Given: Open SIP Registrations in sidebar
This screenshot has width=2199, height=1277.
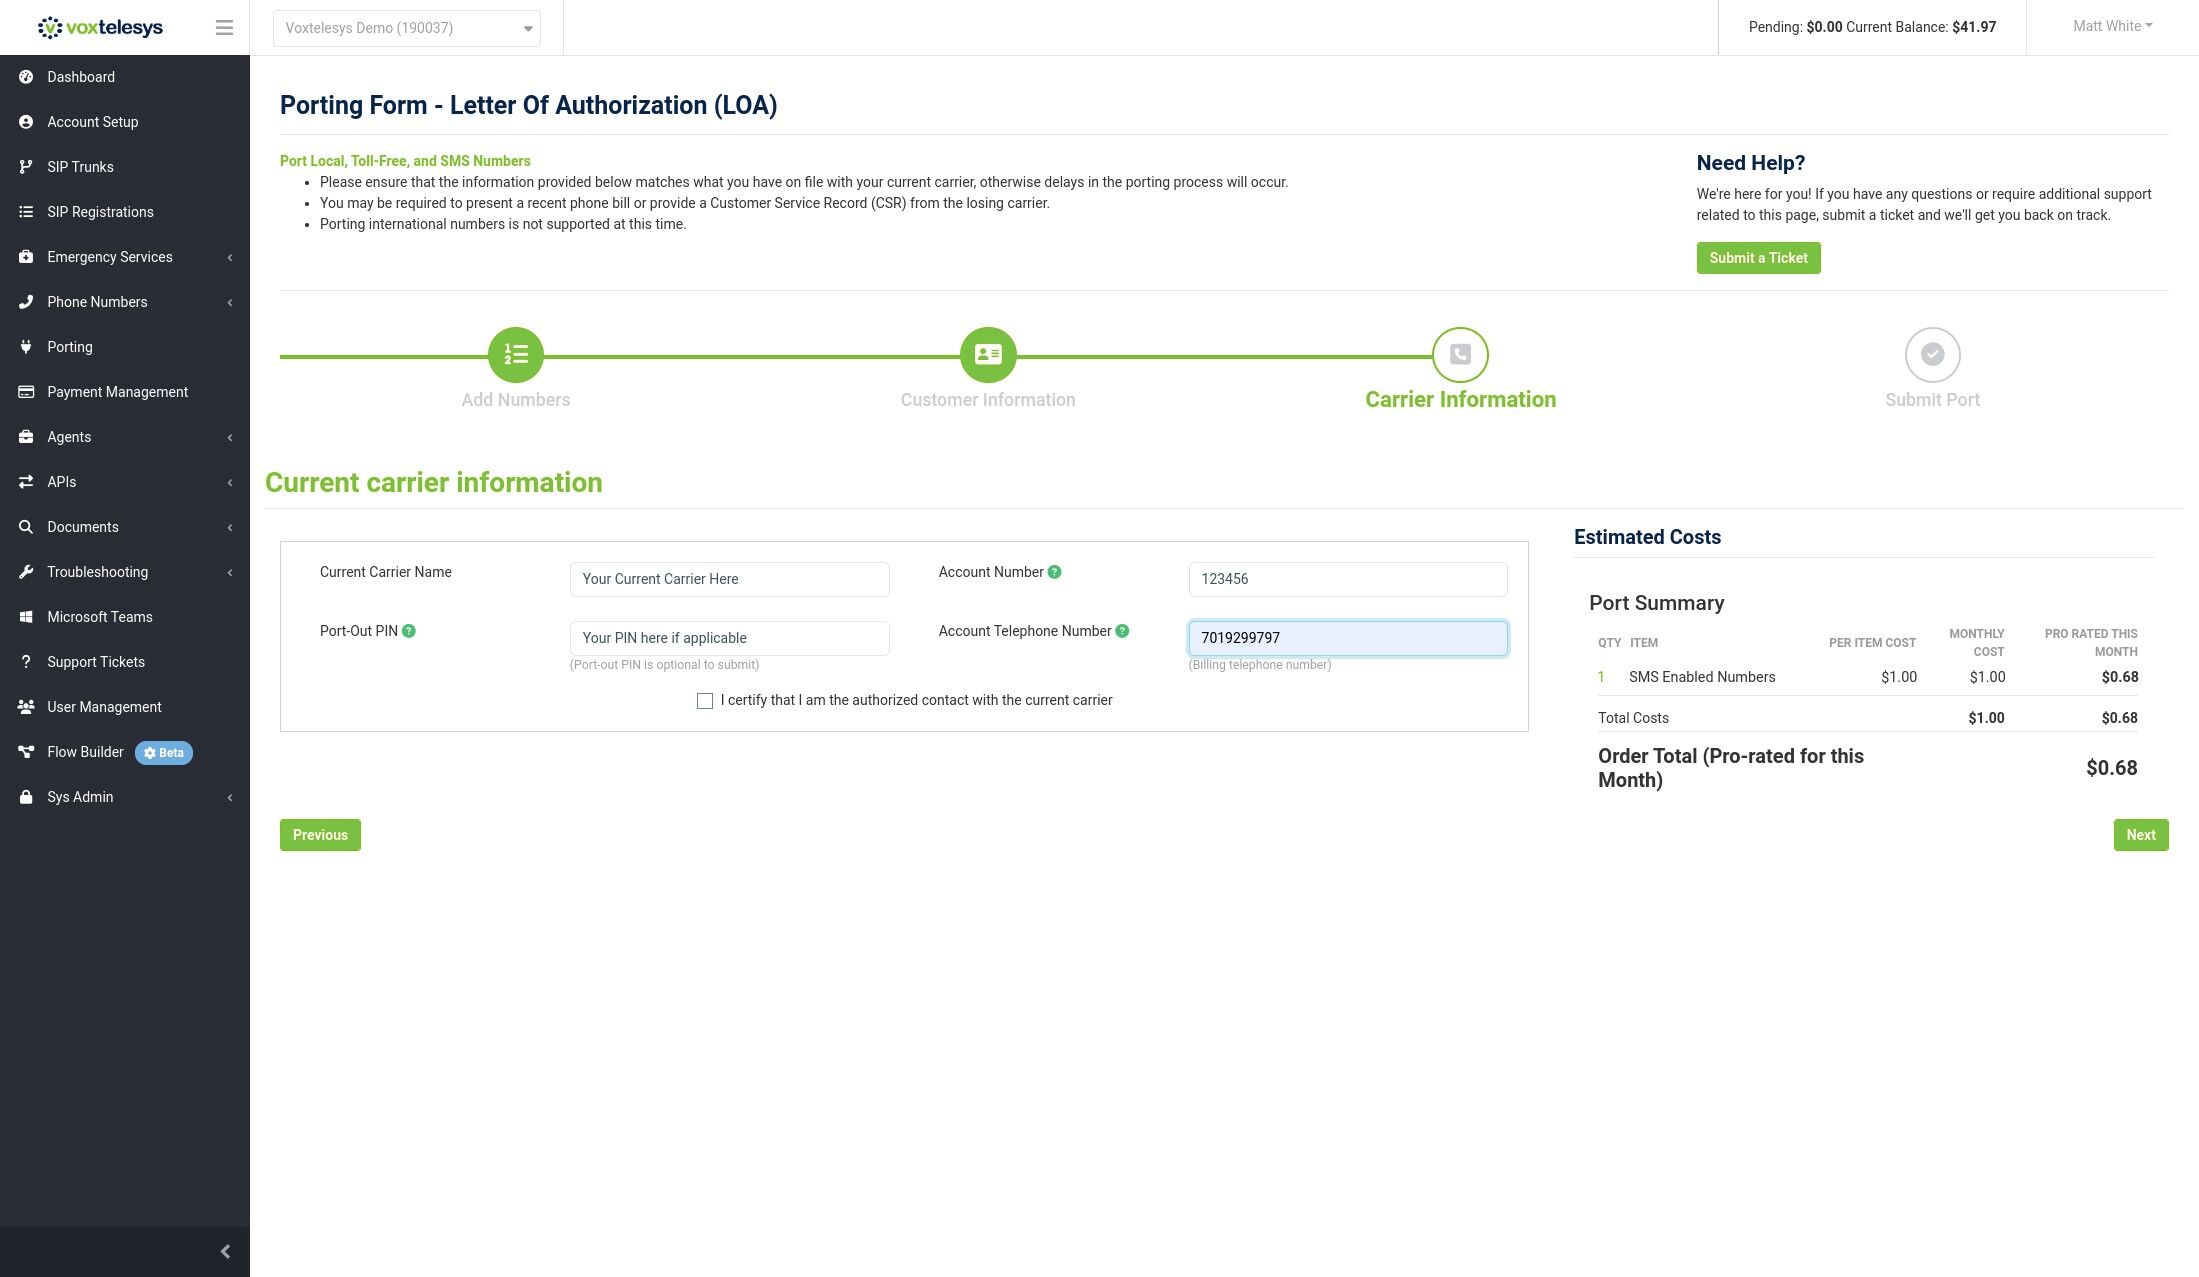Looking at the screenshot, I should pyautogui.click(x=125, y=212).
